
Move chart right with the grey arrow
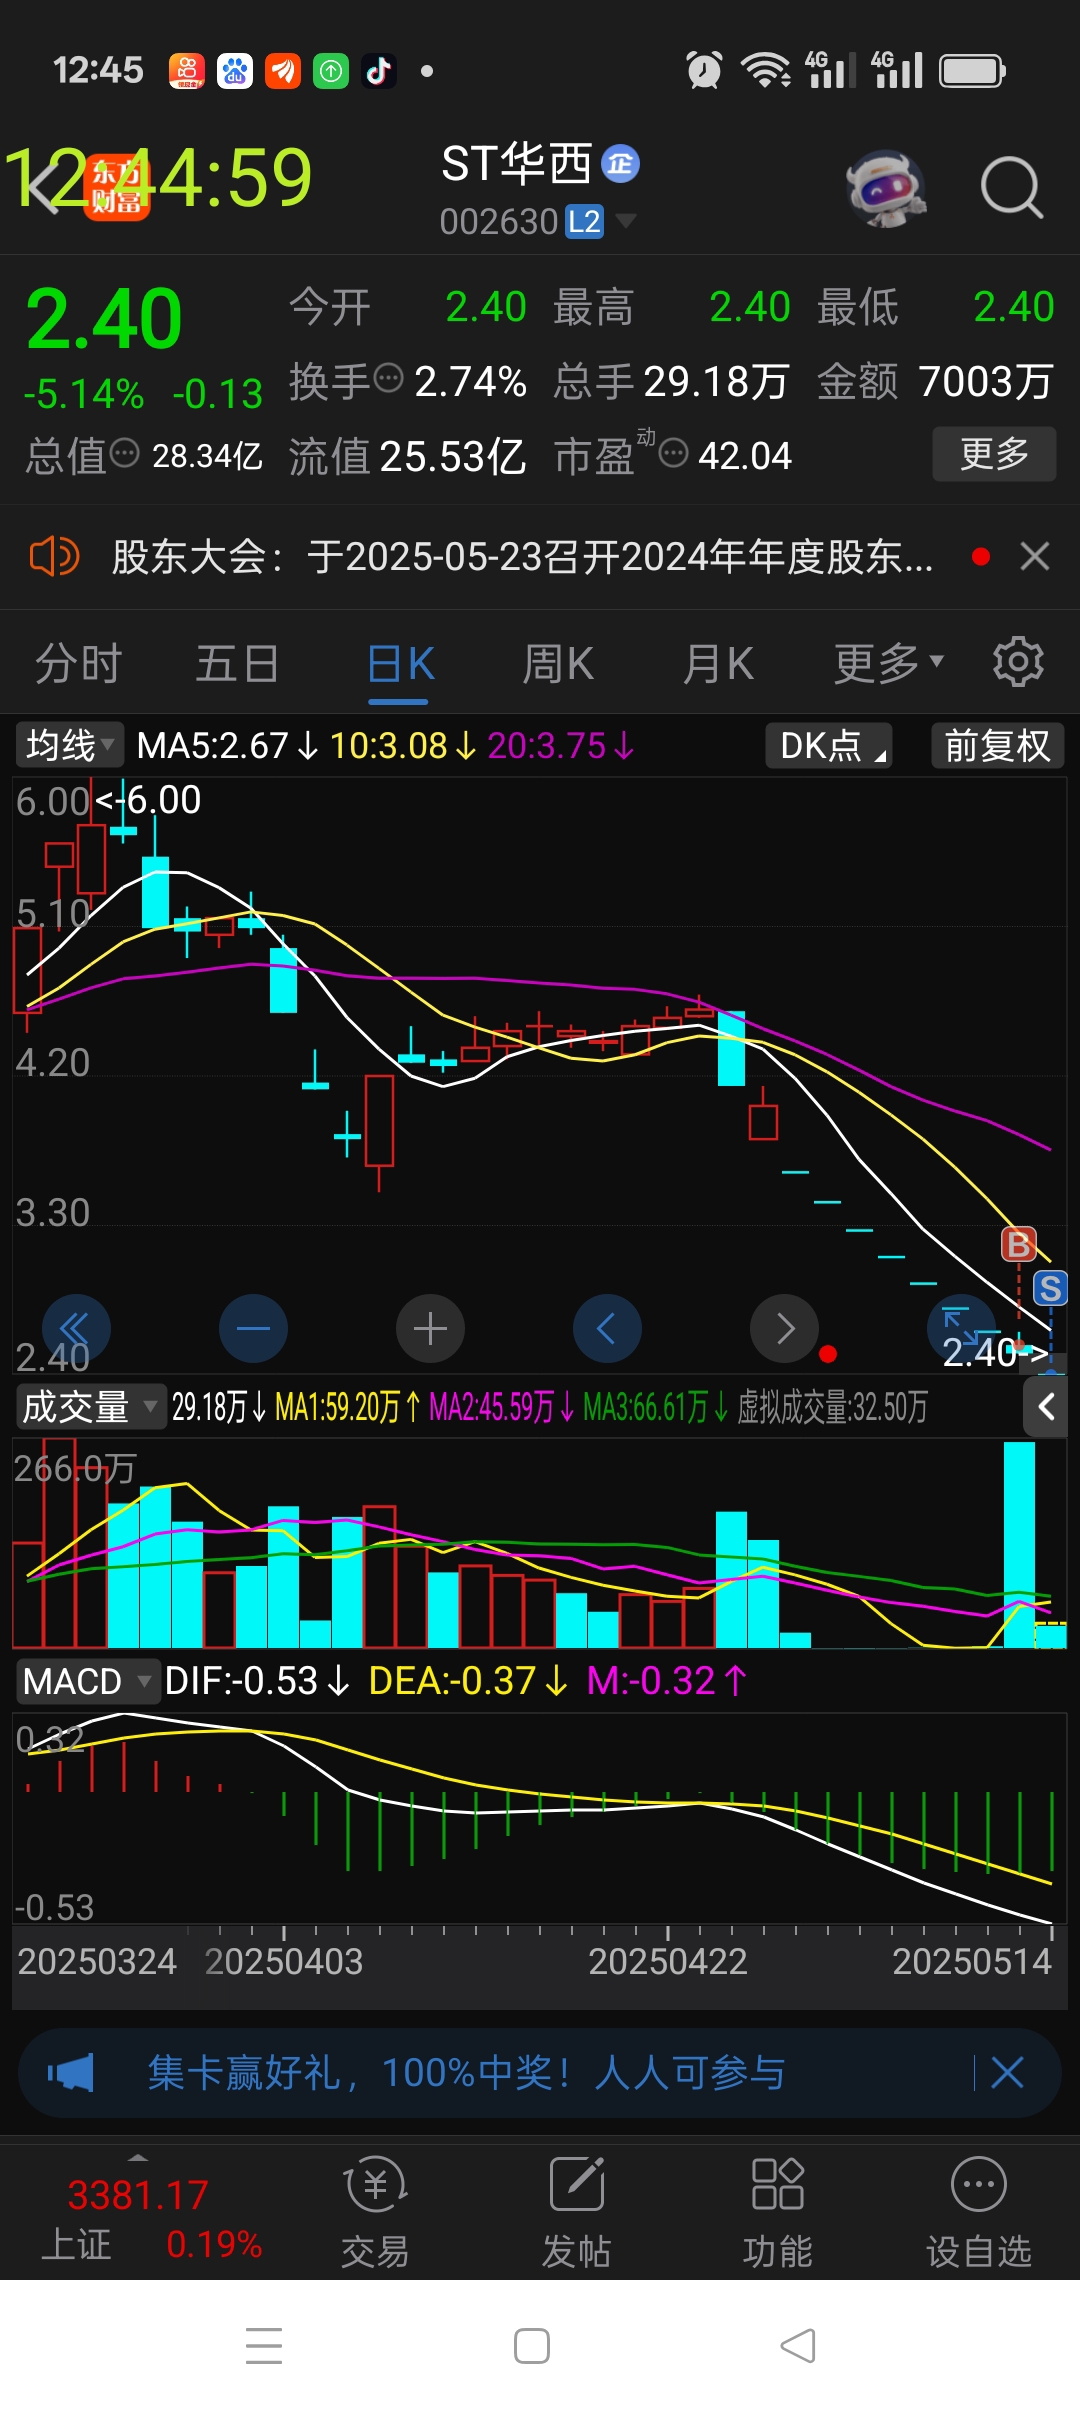(784, 1328)
